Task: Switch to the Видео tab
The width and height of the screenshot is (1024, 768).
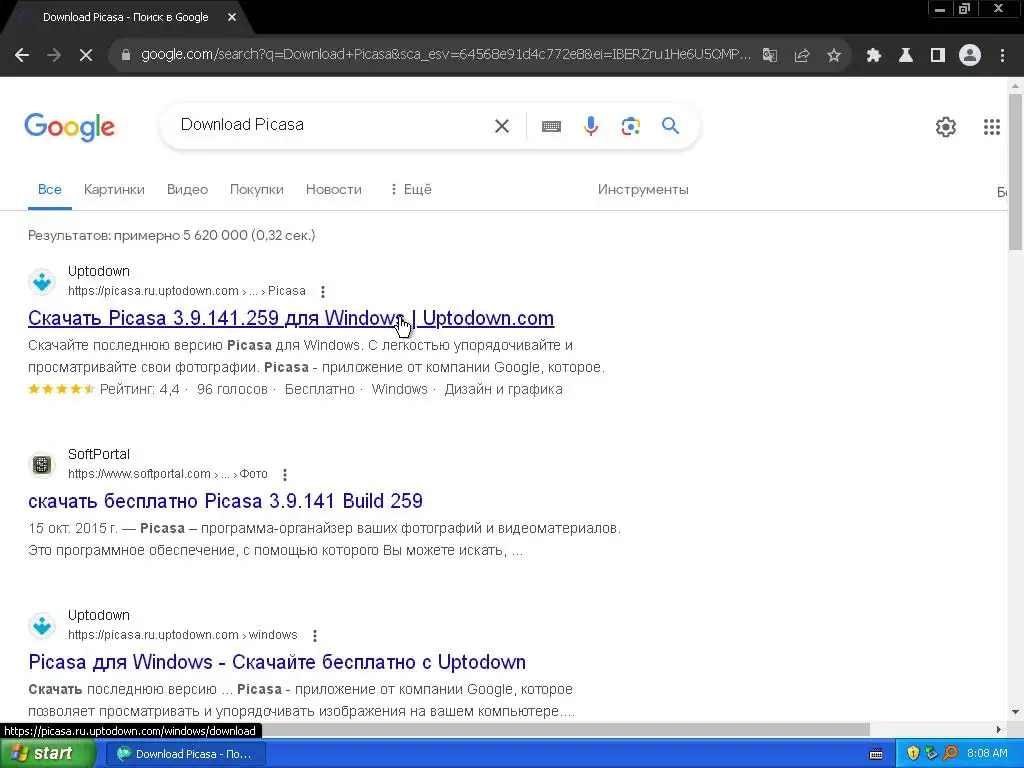Action: coord(187,189)
